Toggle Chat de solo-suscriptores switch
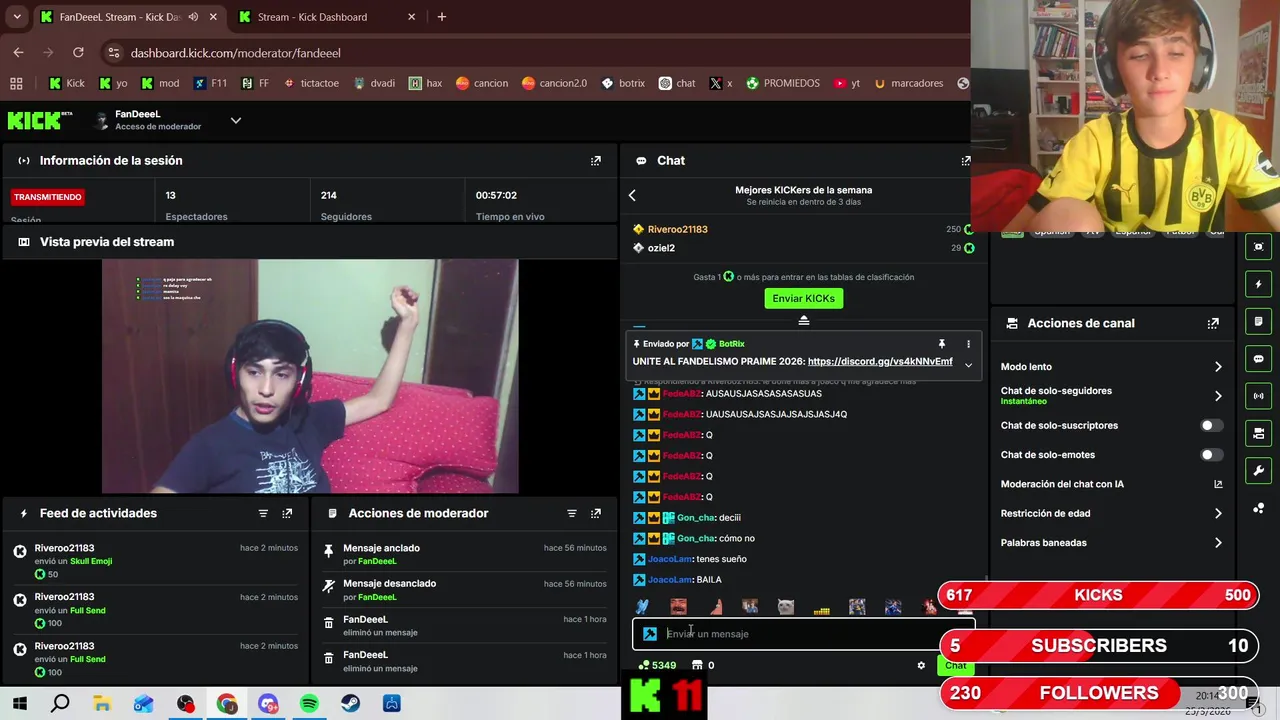This screenshot has height=720, width=1280. tap(1211, 425)
